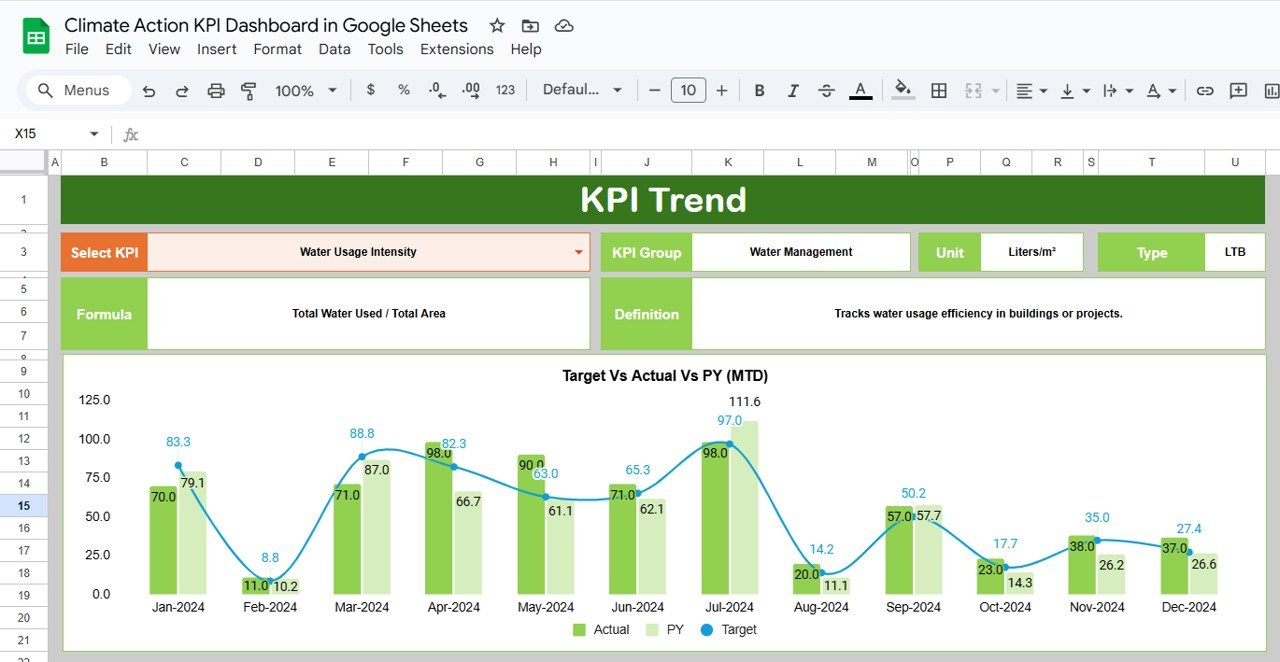
Task: Select the Total Water Used formula cell
Action: (x=369, y=313)
